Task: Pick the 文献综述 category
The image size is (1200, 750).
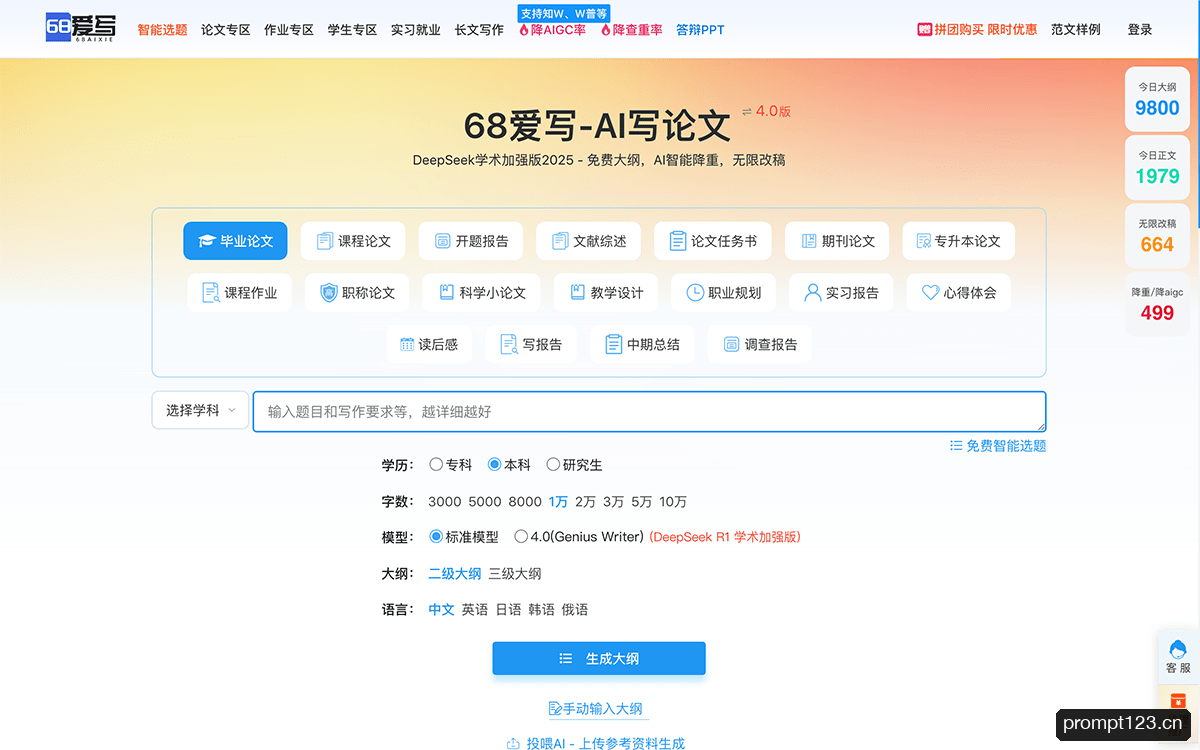Action: click(588, 241)
